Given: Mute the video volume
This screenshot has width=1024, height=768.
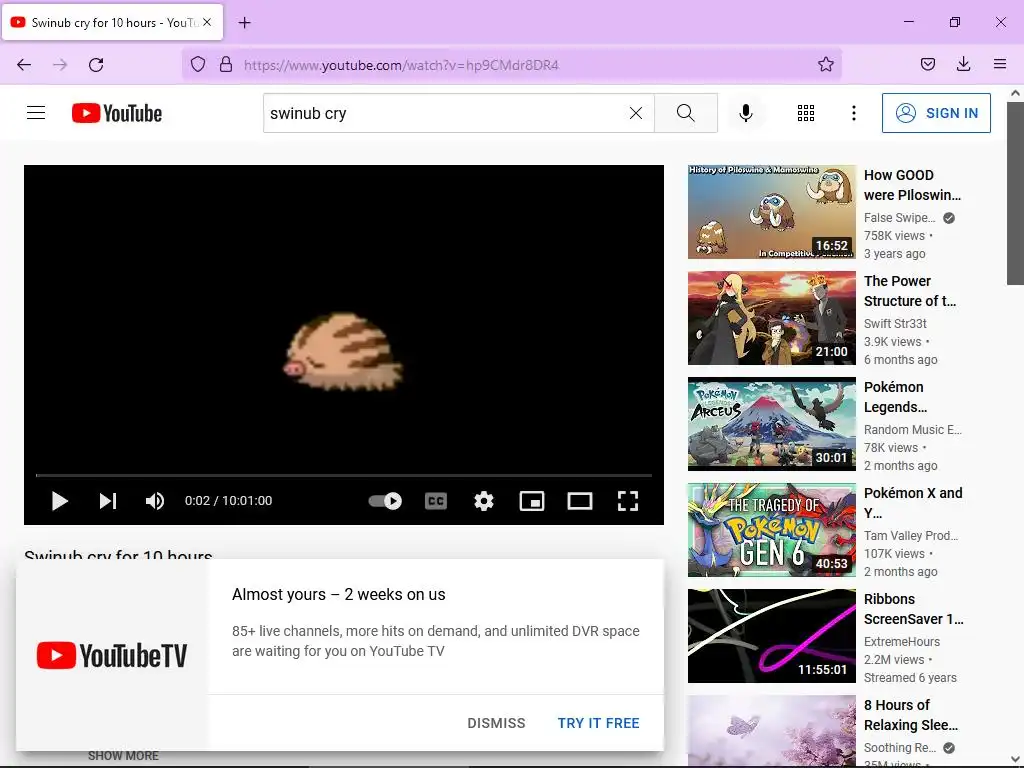Looking at the screenshot, I should click(155, 501).
